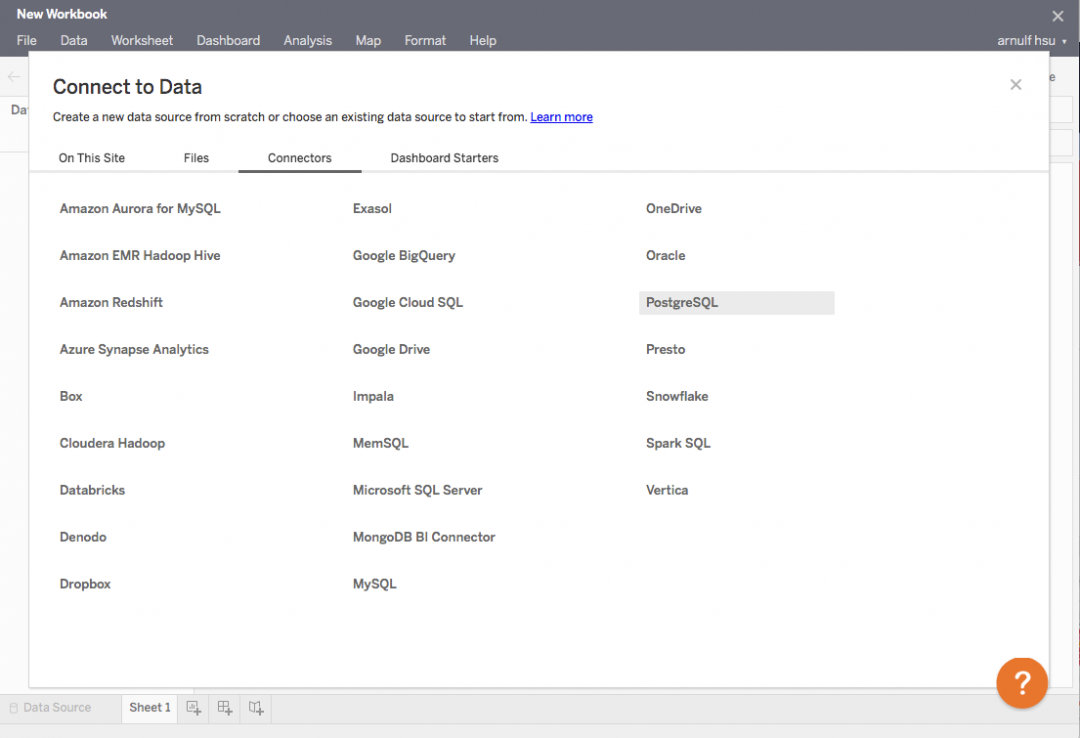Screen dimensions: 1080x738
Task: Select the Snowflake connector
Action: [677, 396]
